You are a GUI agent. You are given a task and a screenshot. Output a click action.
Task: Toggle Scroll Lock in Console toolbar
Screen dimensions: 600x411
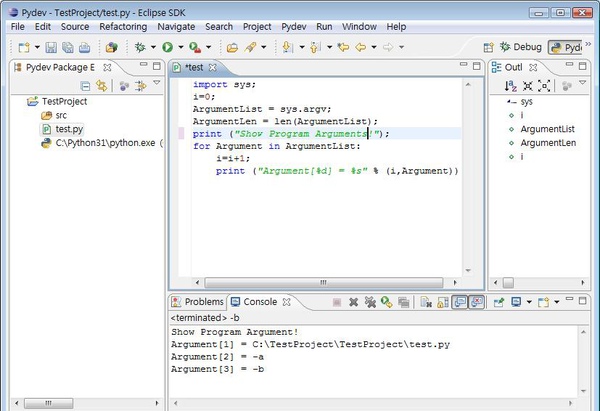443,302
